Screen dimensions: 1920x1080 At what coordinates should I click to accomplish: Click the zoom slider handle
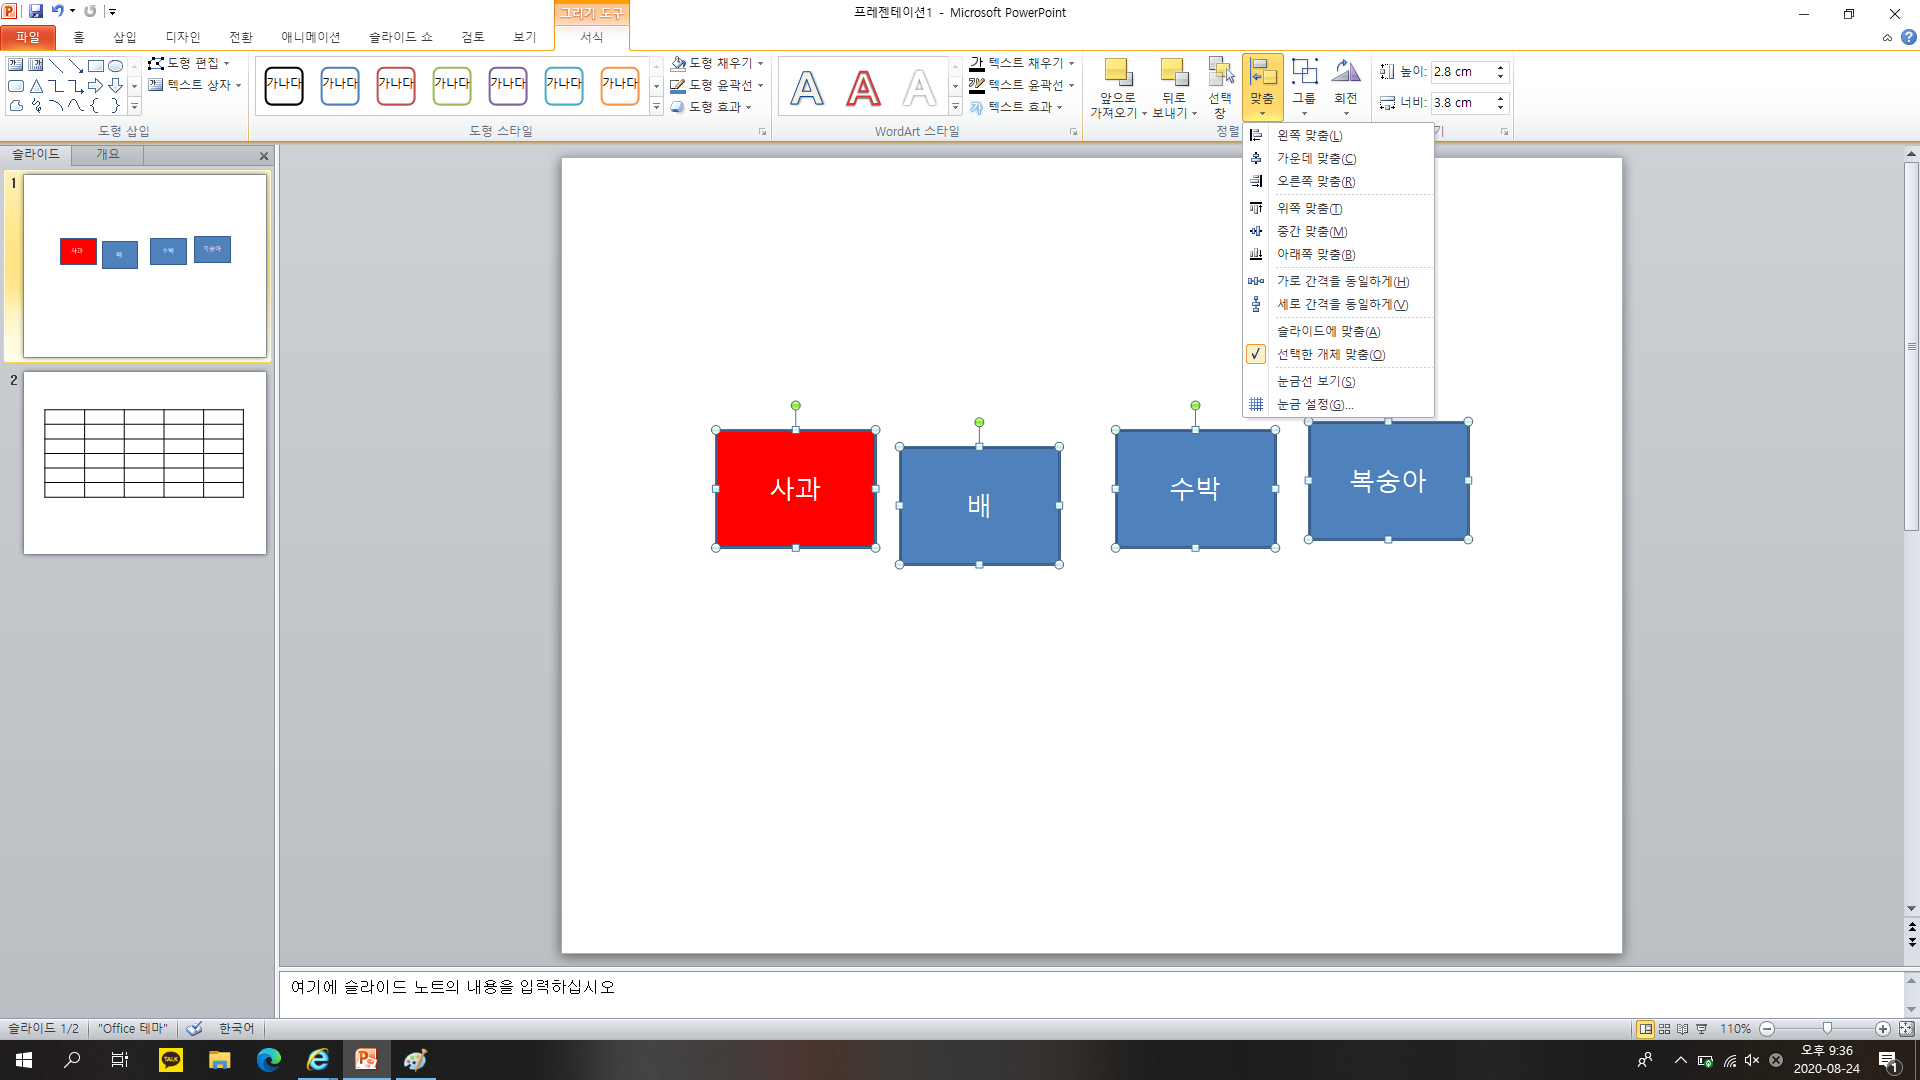1827,1029
